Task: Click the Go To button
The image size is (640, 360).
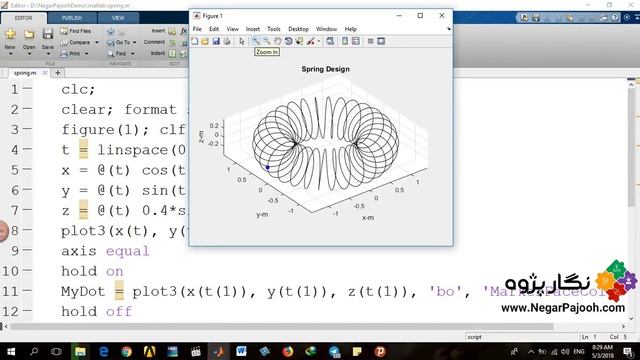Action: click(x=118, y=42)
